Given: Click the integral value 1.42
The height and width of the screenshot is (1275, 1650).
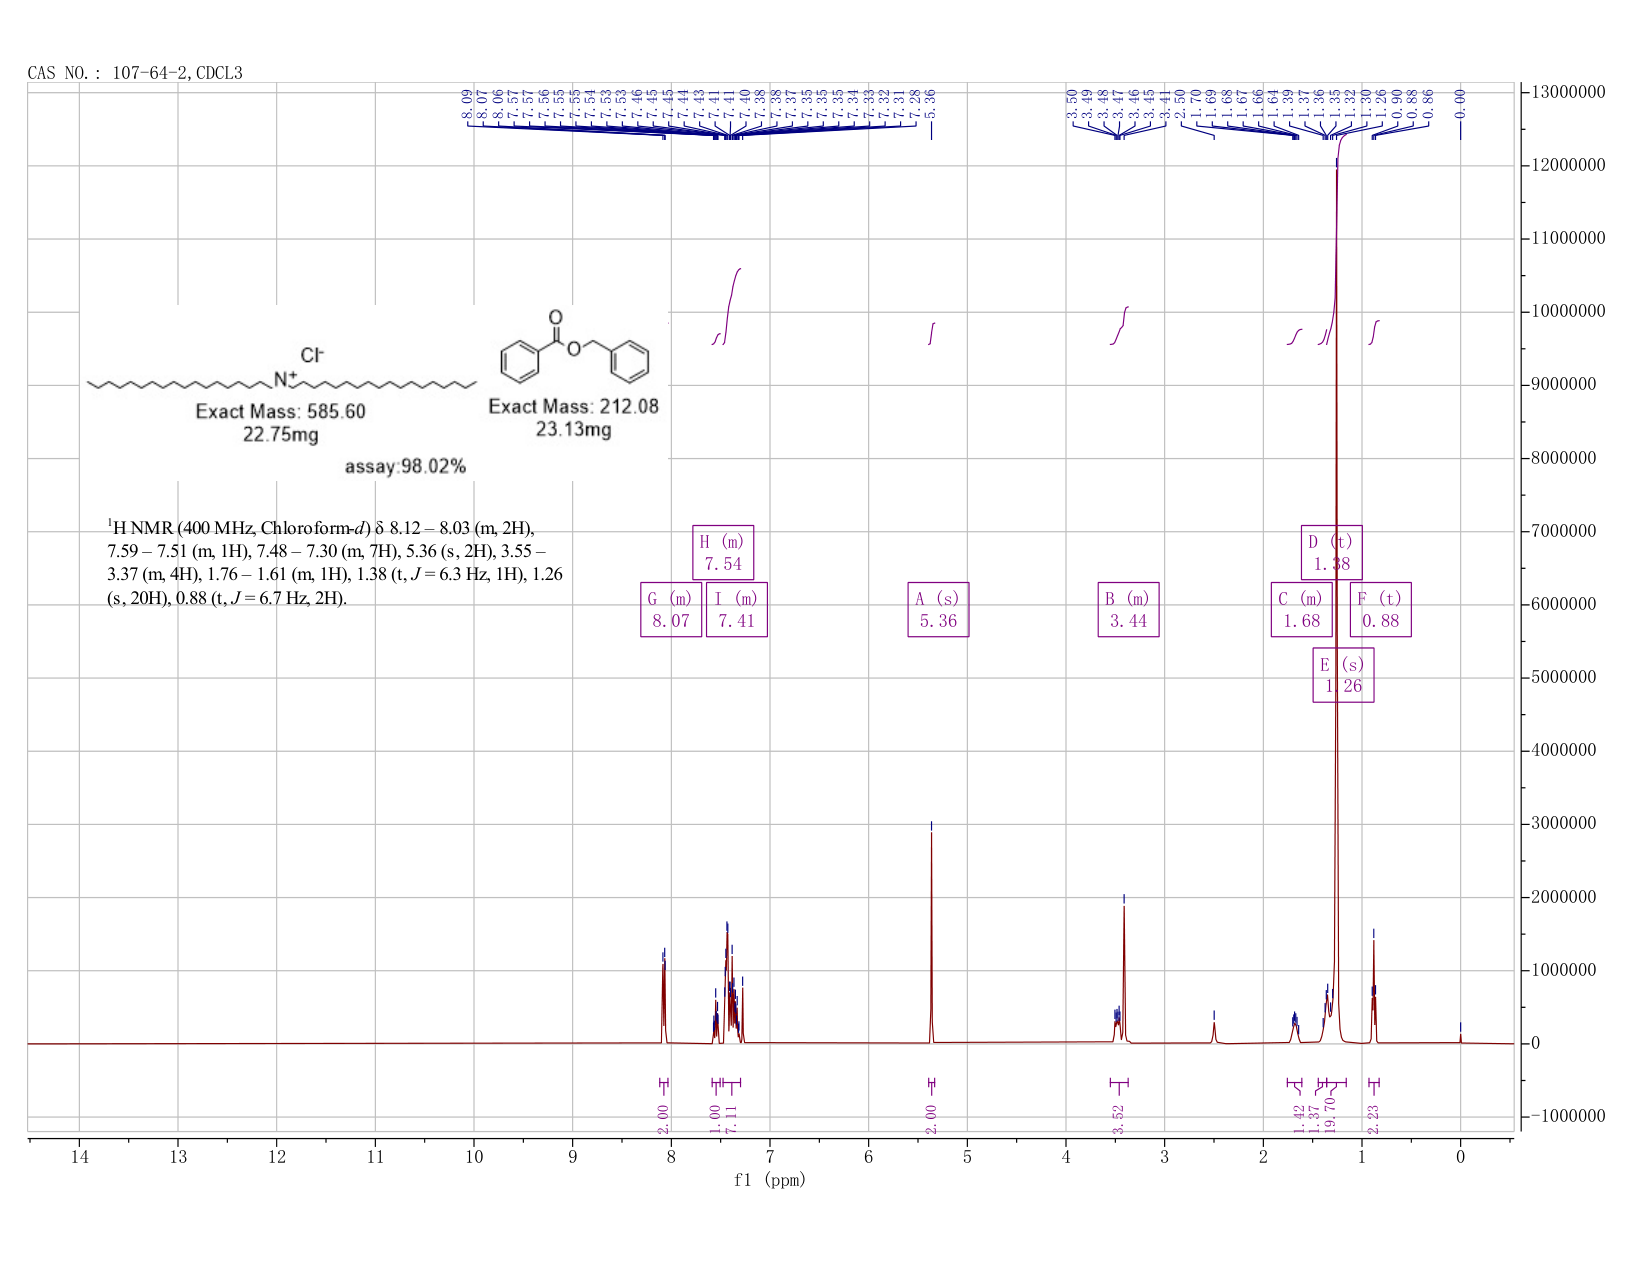Looking at the screenshot, I should click(x=1299, y=1118).
